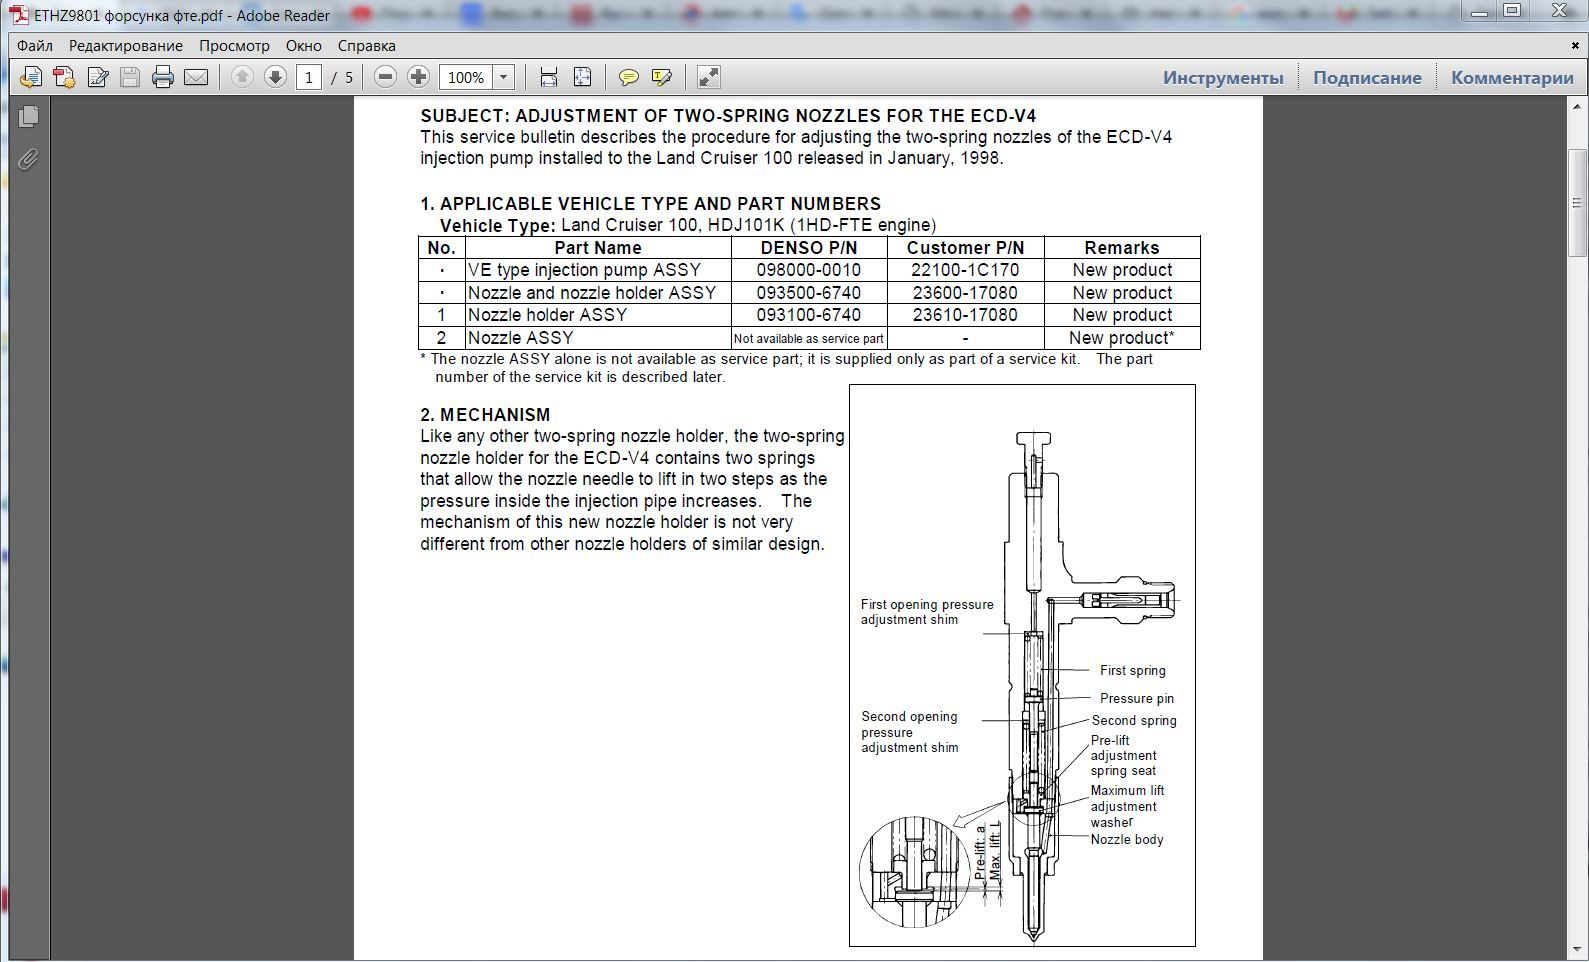Screen dimensions: 1589x962
Task: Add a sticky note comment
Action: click(x=628, y=77)
